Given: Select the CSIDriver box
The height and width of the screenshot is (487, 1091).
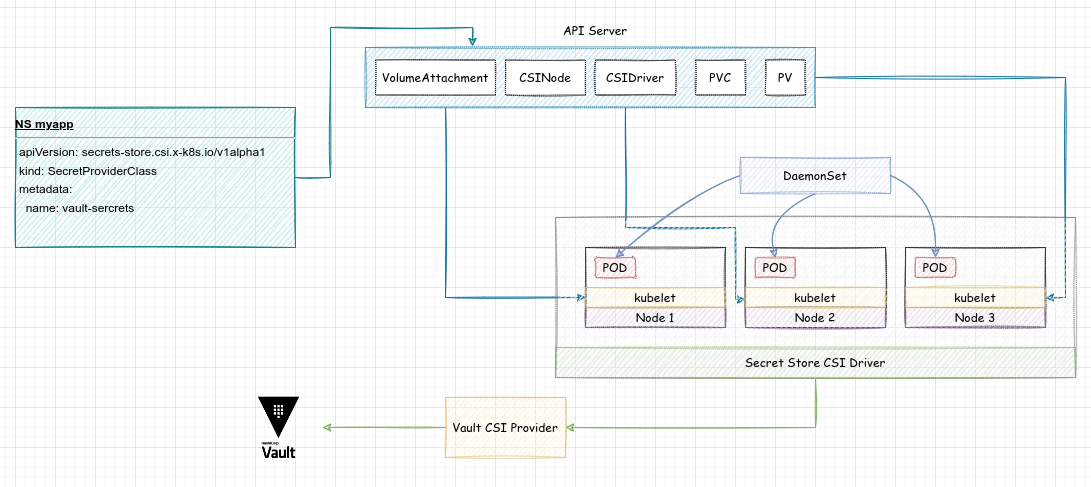Looking at the screenshot, I should 635,77.
